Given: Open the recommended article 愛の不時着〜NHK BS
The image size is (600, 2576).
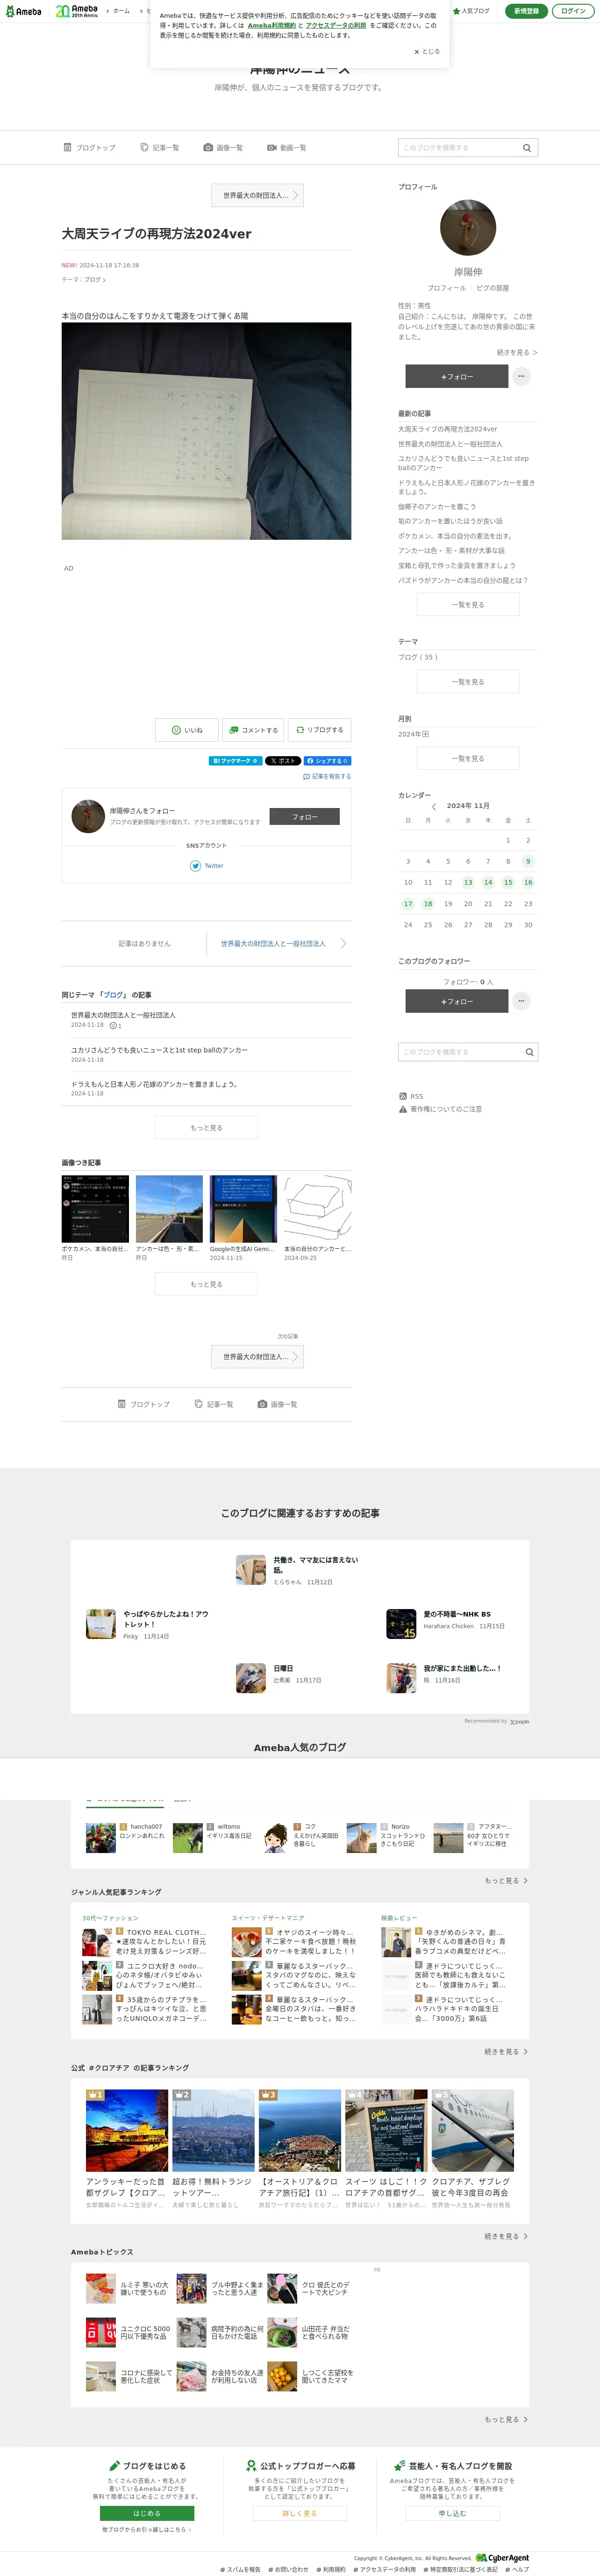Looking at the screenshot, I should click(457, 1614).
